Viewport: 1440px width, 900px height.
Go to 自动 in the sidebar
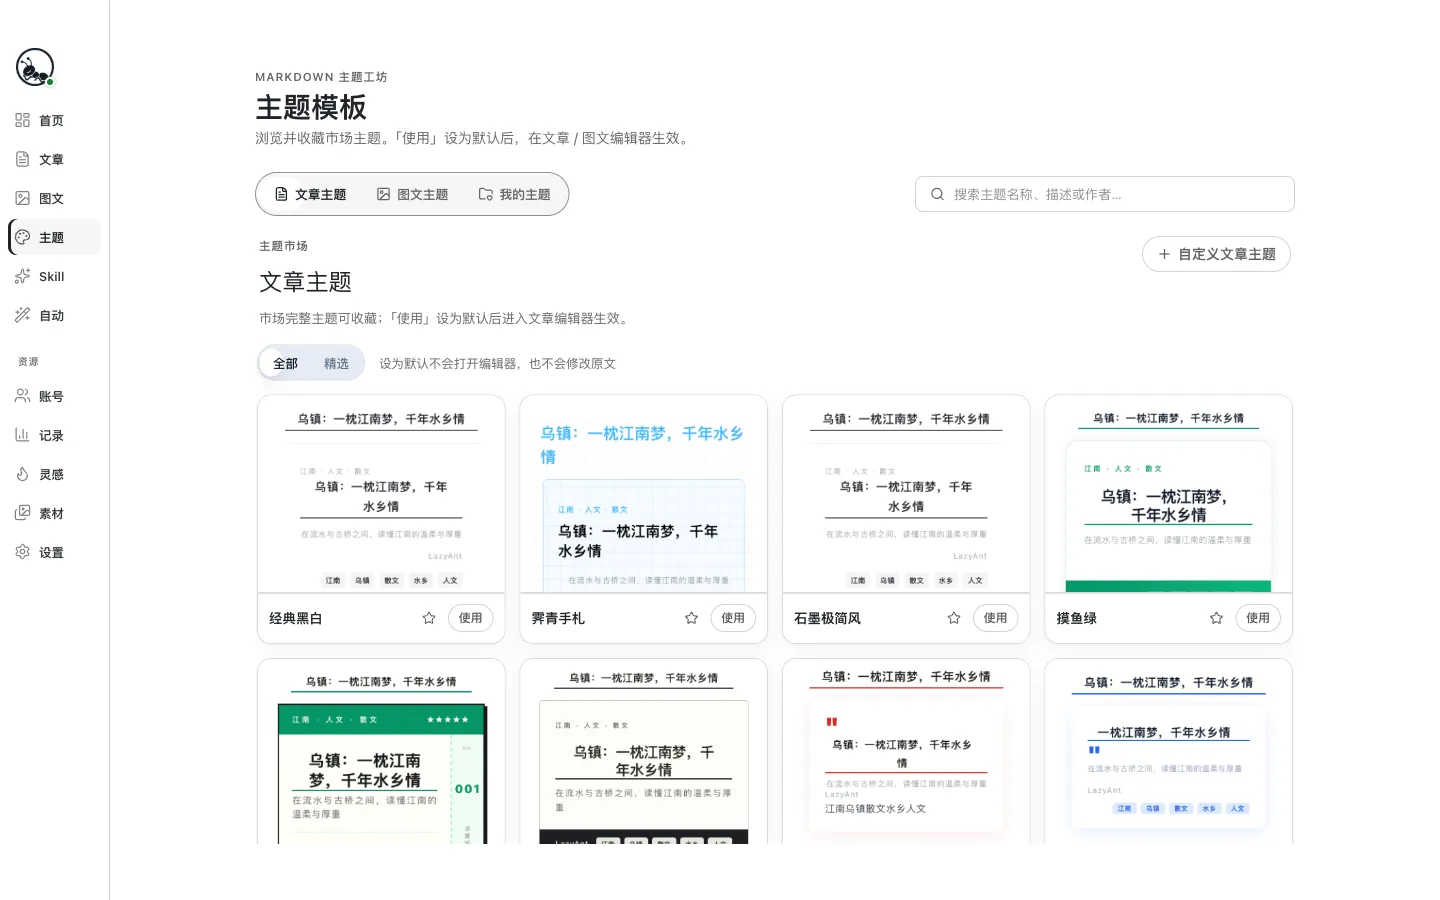(x=55, y=315)
